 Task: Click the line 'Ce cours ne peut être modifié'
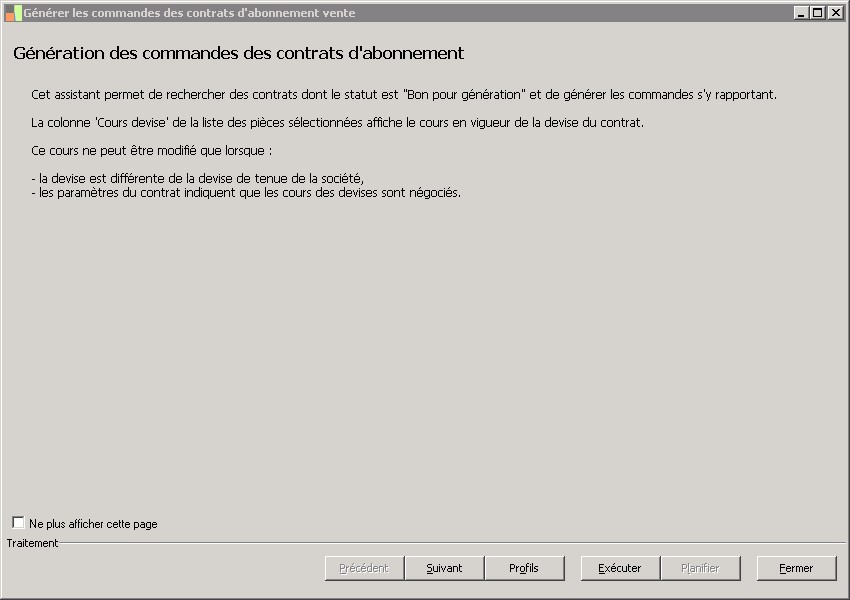click(152, 151)
